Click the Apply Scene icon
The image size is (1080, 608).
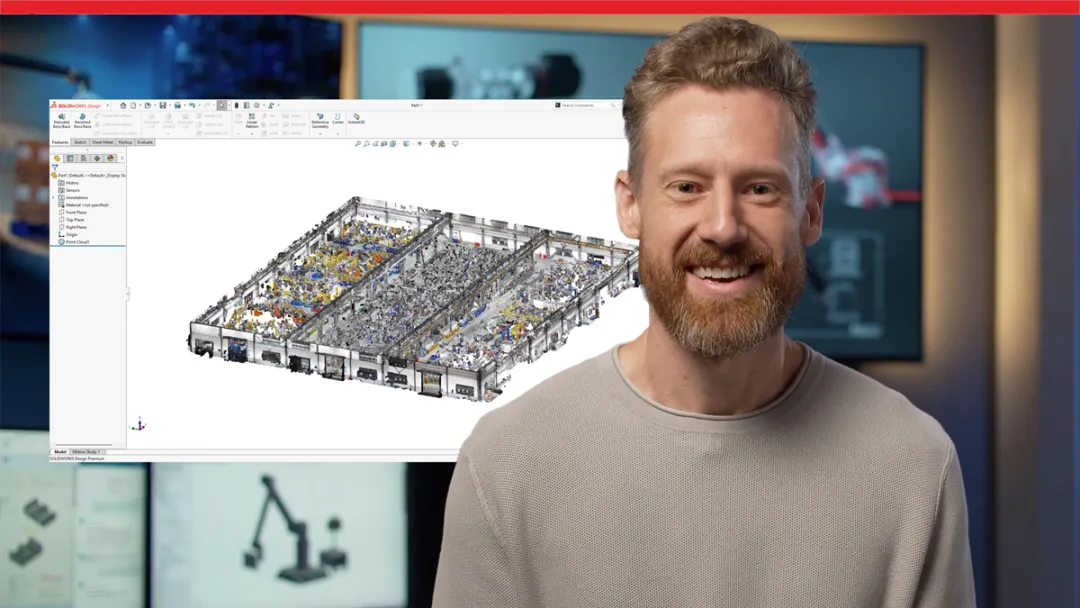[442, 143]
